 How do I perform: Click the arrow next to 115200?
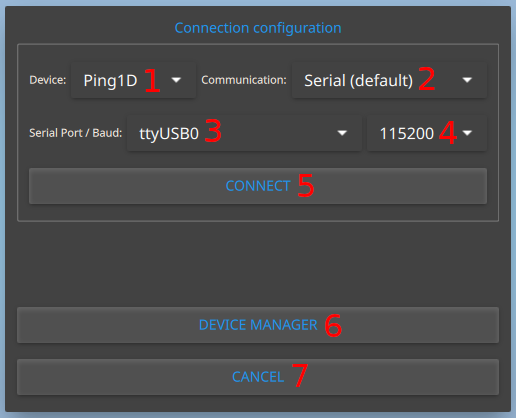point(467,133)
